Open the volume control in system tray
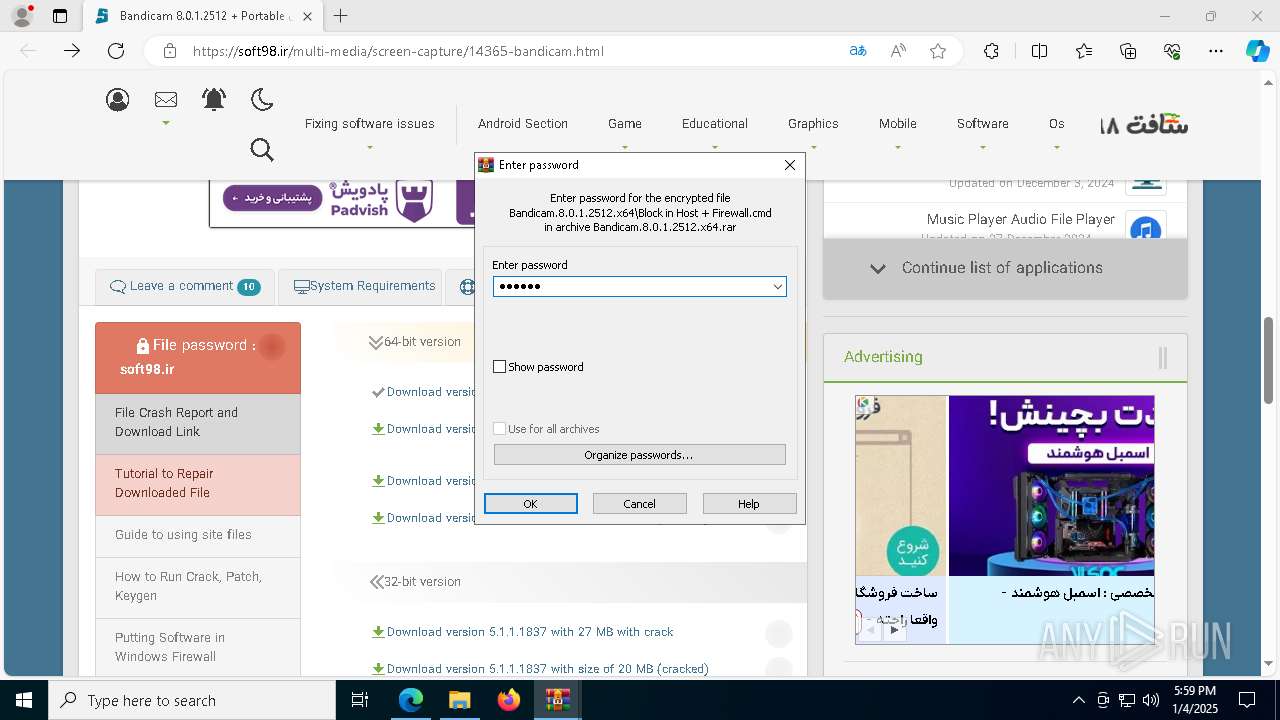Viewport: 1280px width, 720px height. 1151,700
